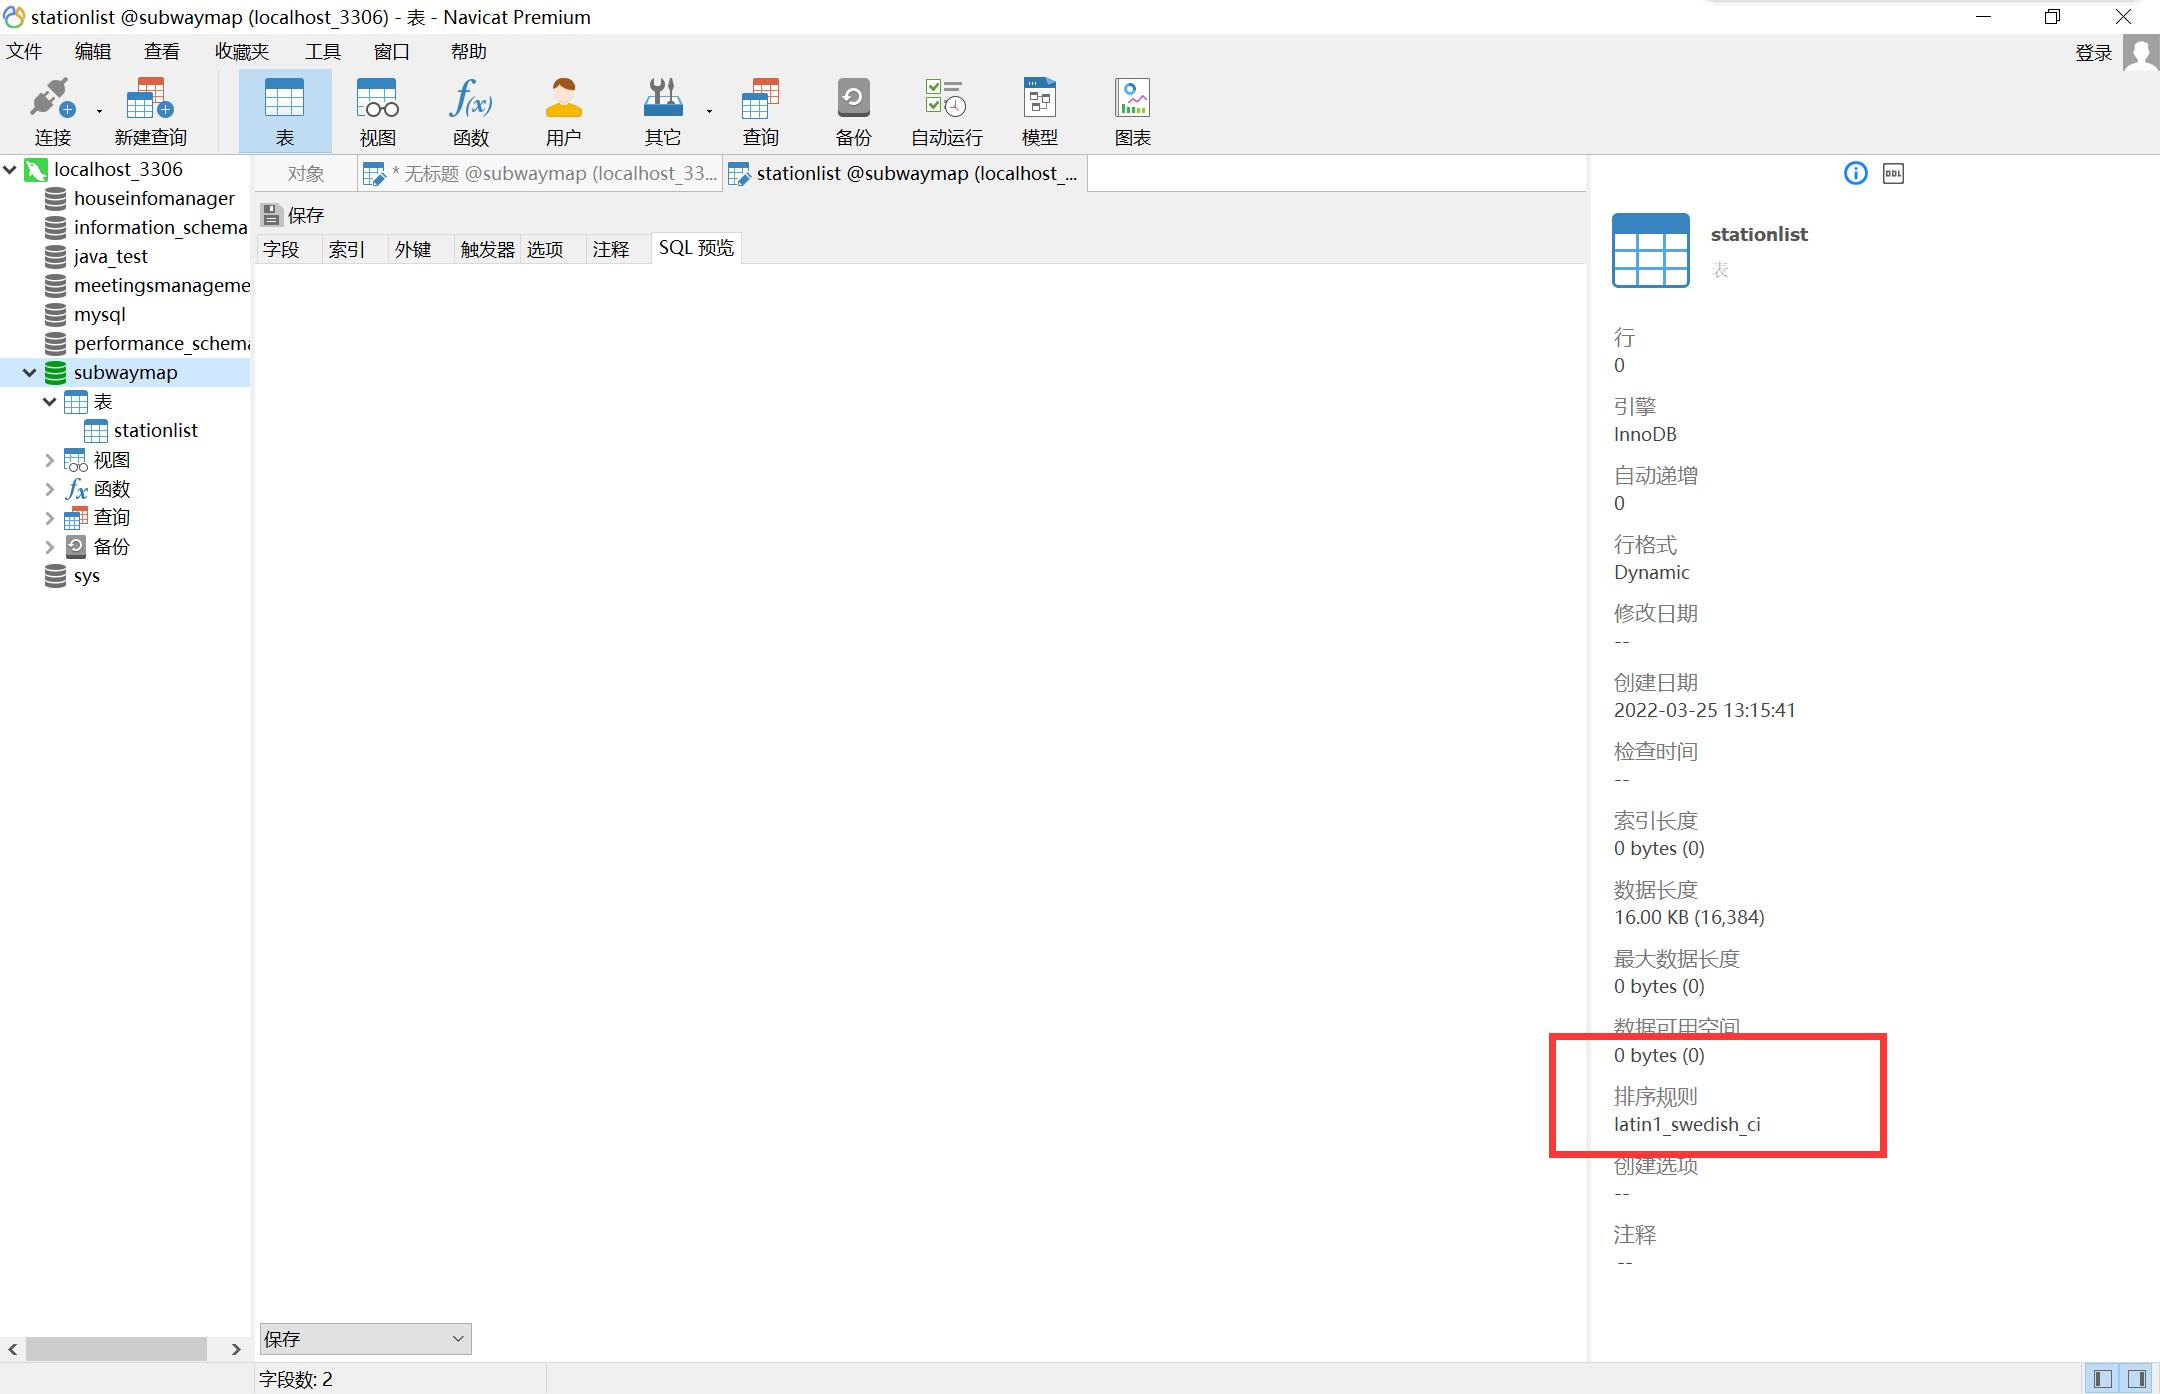Click the blue info icon in right panel

1855,174
